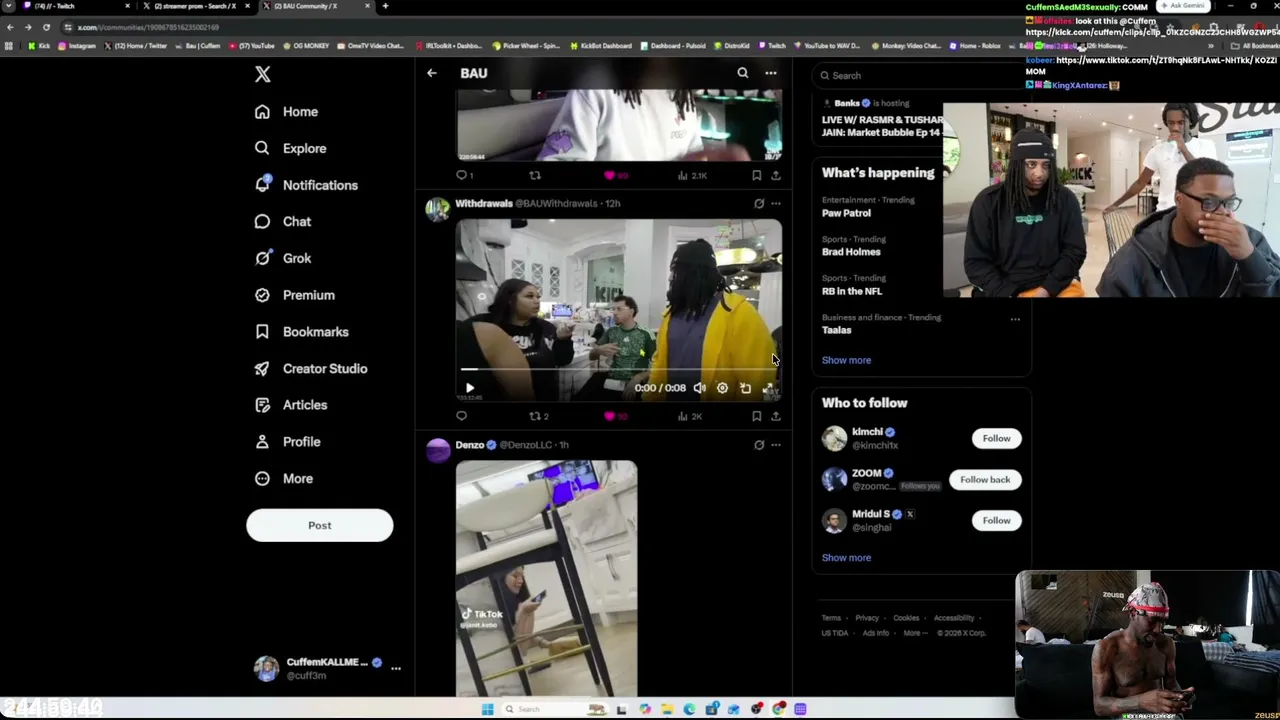The height and width of the screenshot is (720, 1280).
Task: Toggle picture-in-picture on Withdrawals video
Action: click(745, 388)
